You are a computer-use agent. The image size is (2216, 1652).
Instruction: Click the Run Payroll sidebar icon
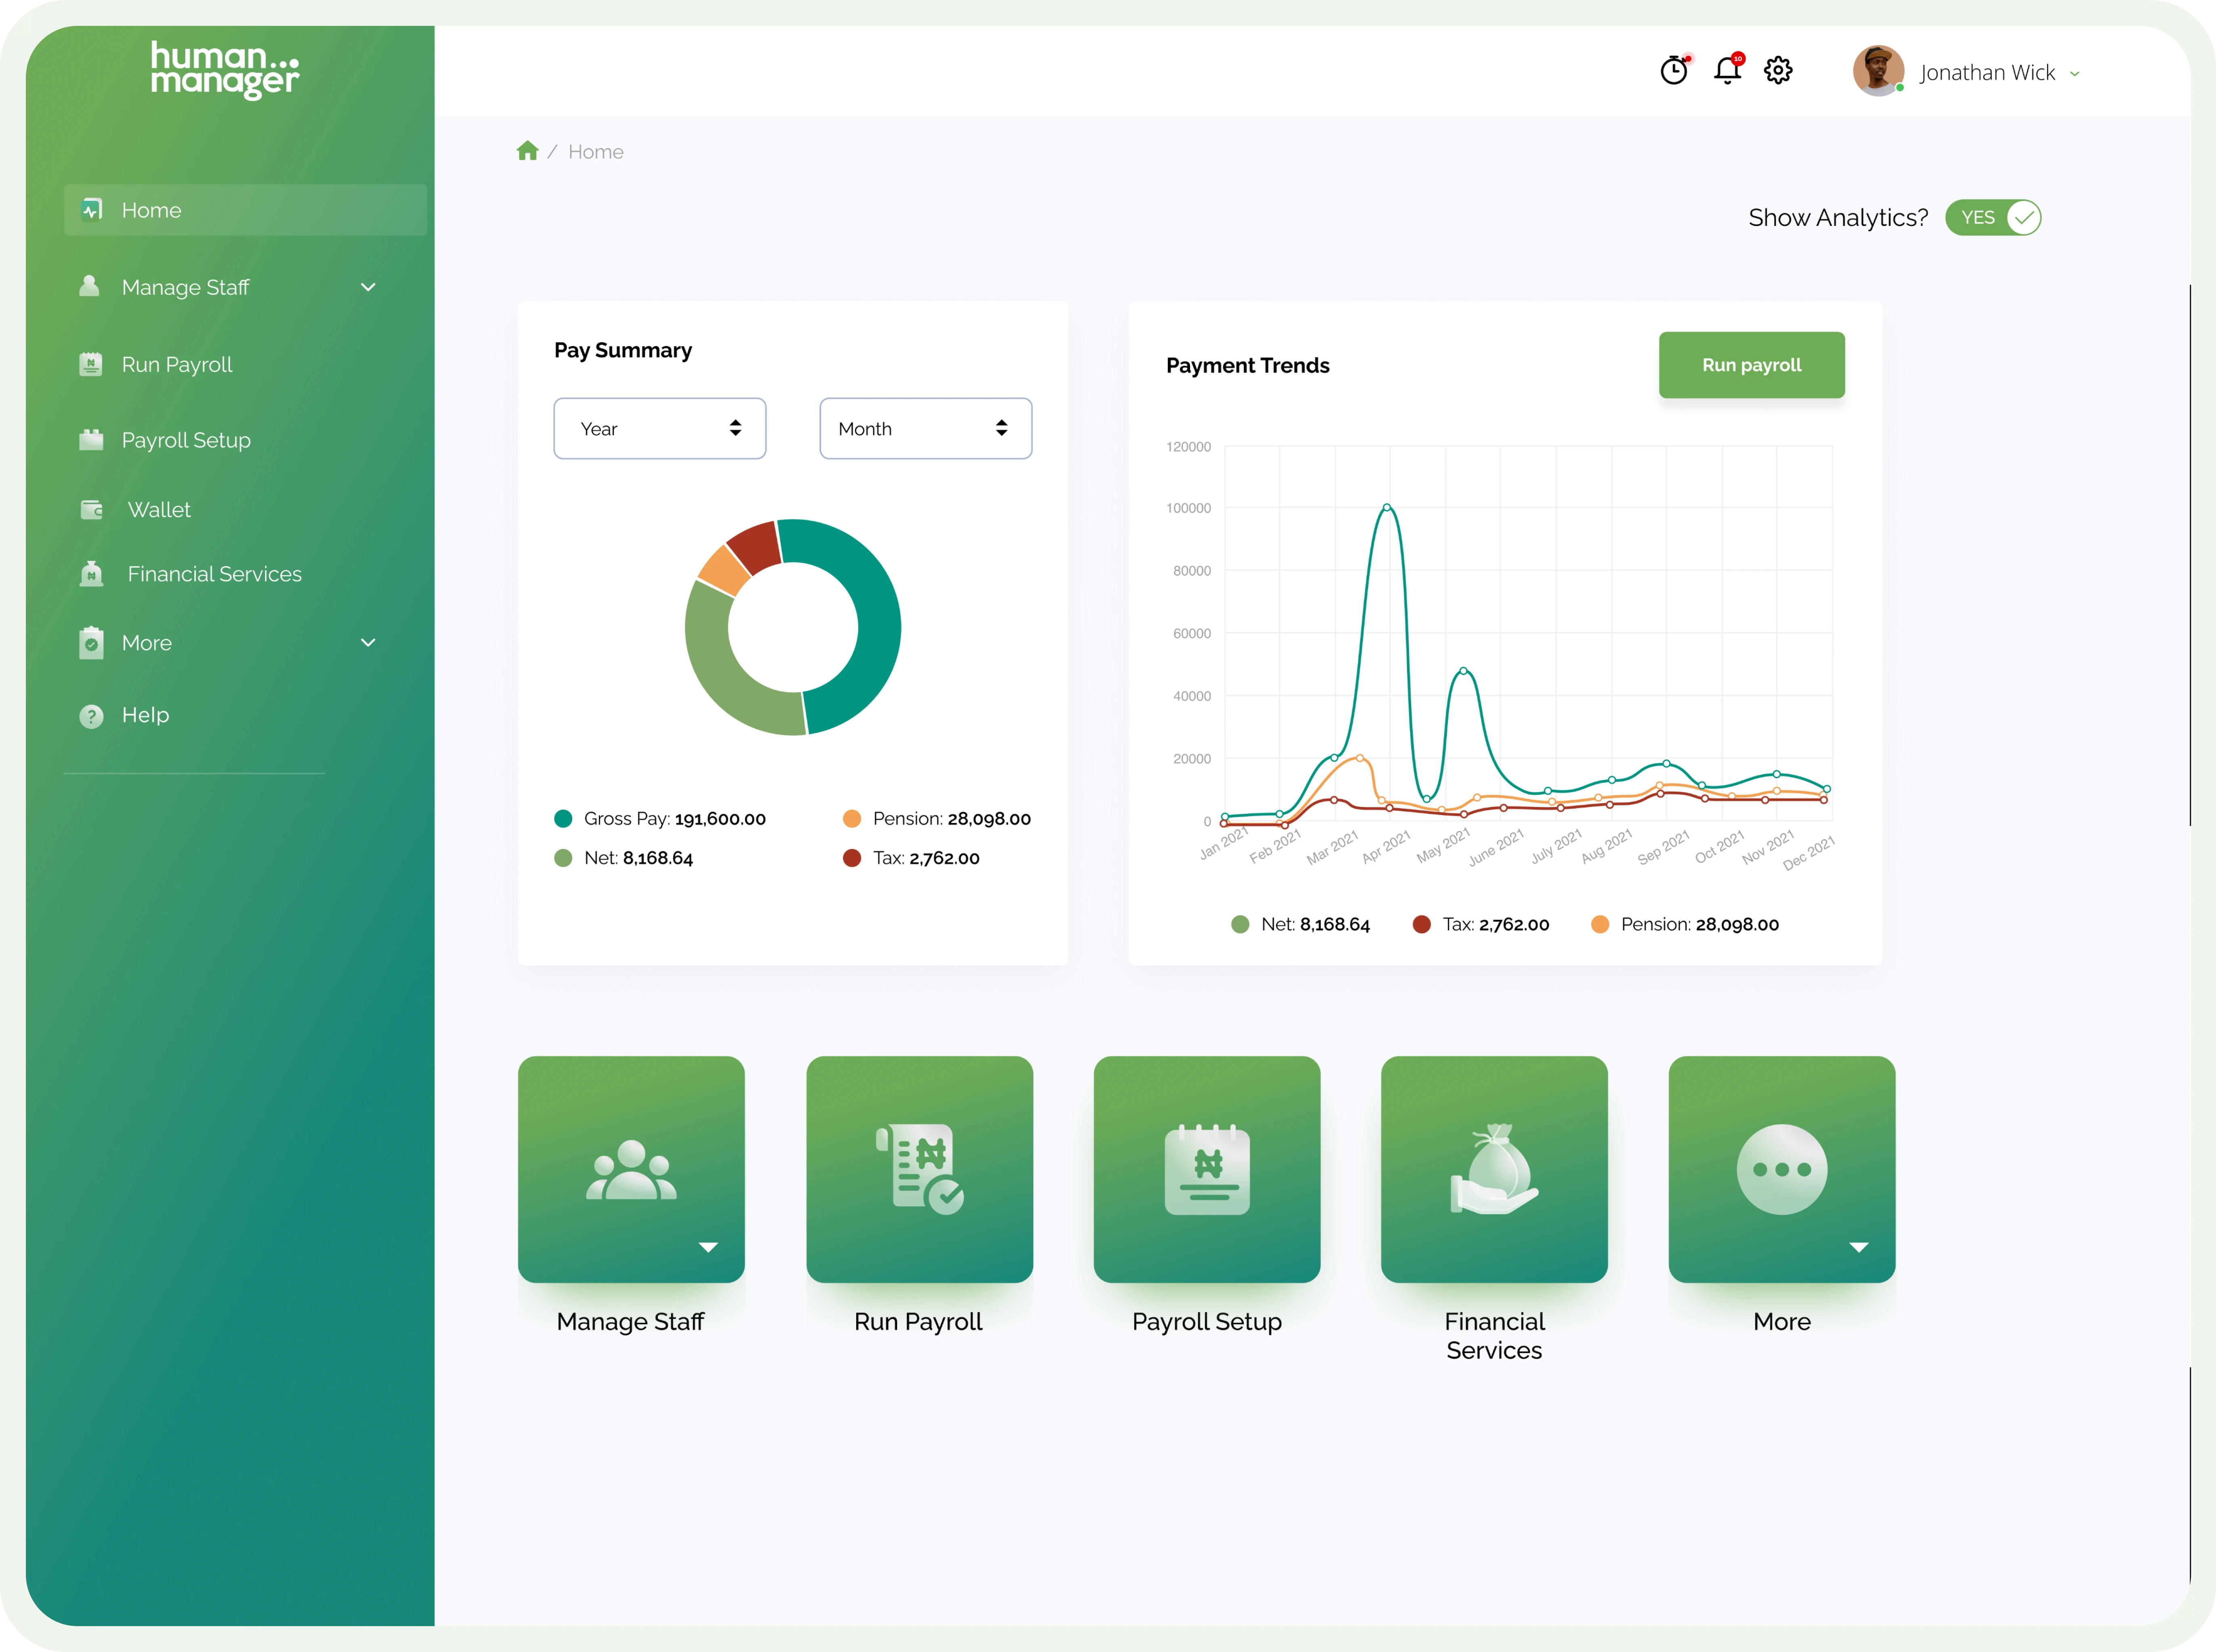[91, 364]
